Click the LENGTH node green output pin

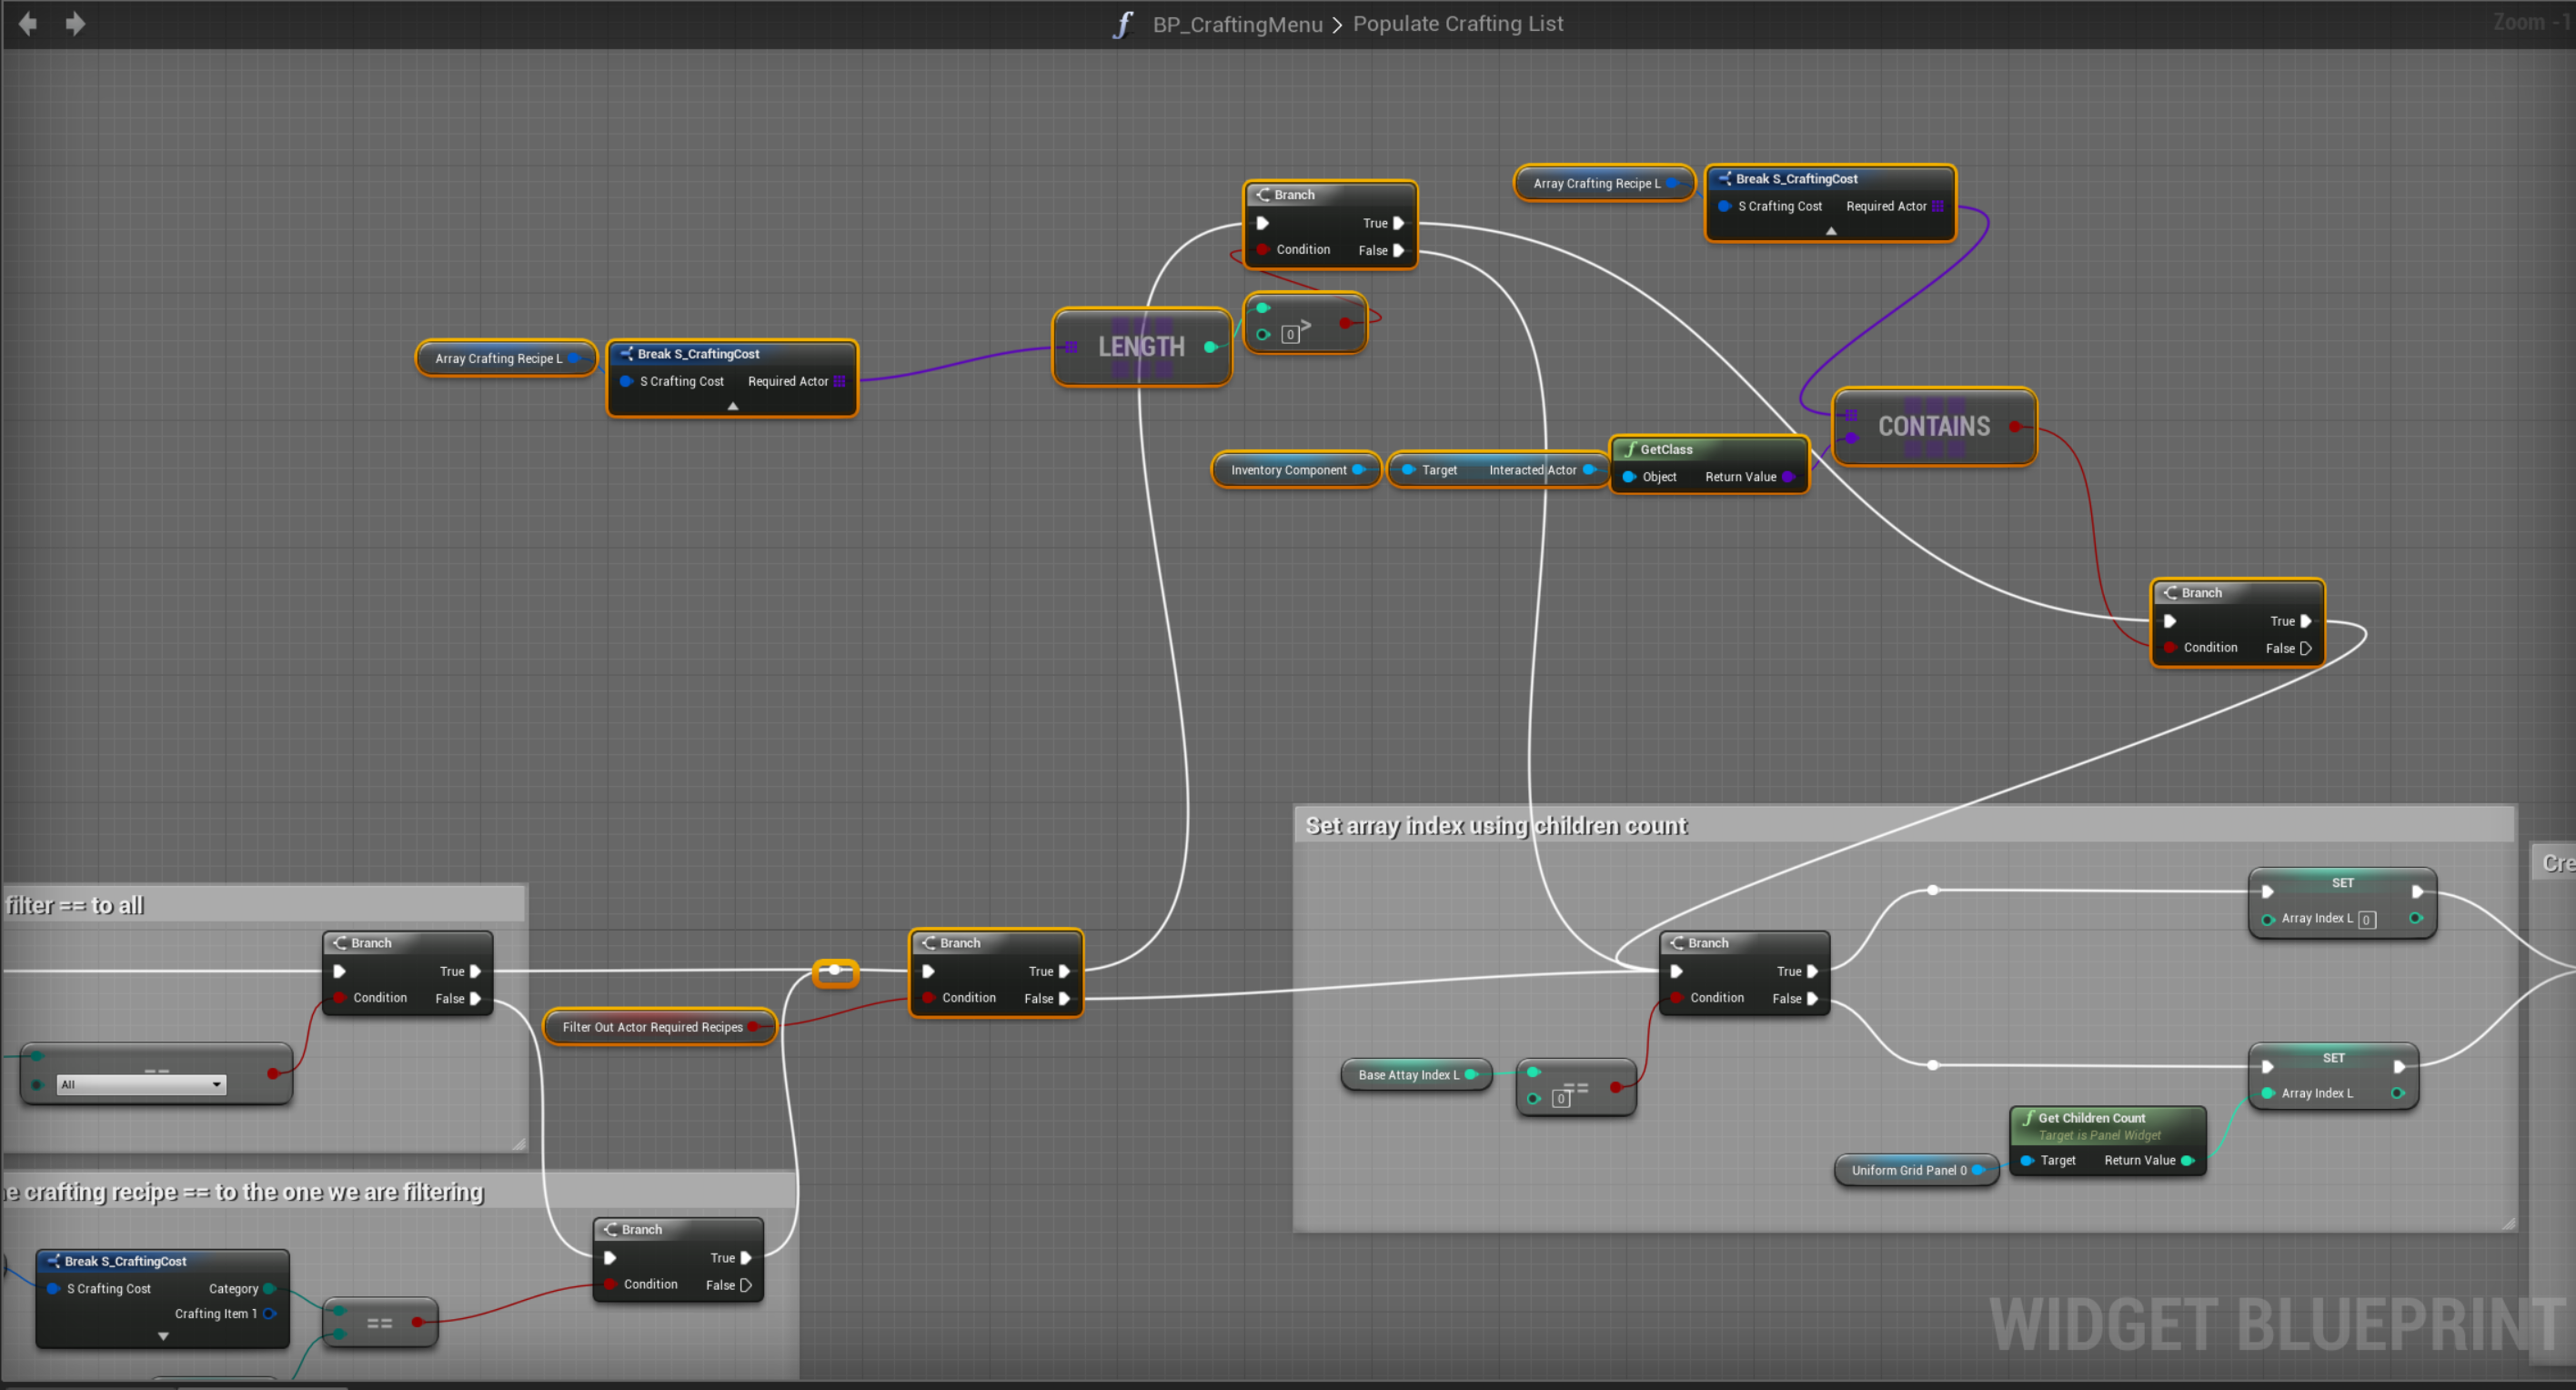coord(1210,347)
